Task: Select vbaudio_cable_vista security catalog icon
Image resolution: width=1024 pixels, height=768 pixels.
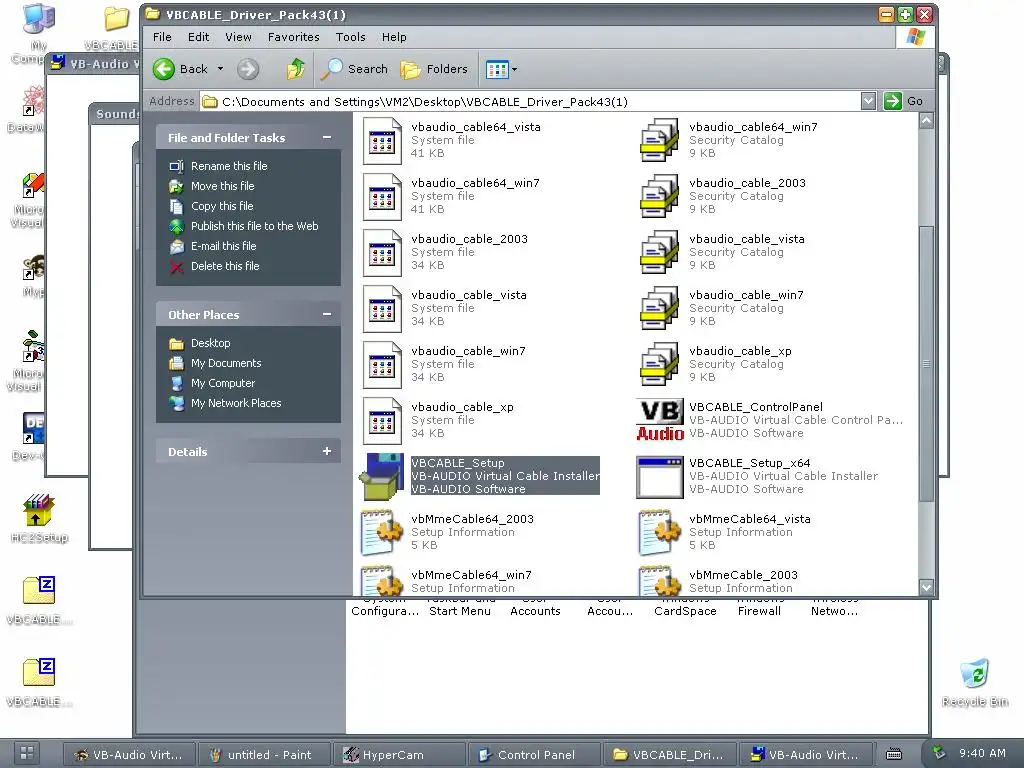Action: (x=660, y=253)
